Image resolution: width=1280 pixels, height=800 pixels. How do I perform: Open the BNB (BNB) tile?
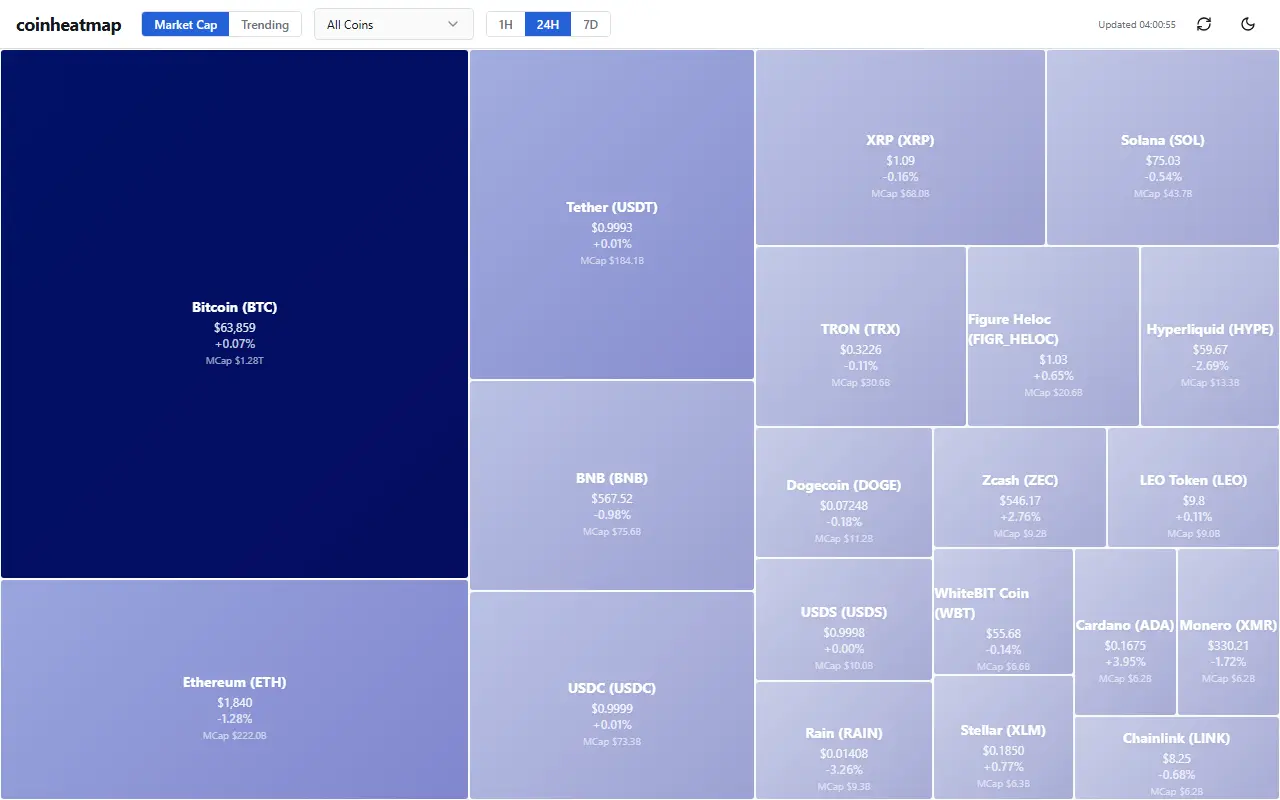pos(612,485)
